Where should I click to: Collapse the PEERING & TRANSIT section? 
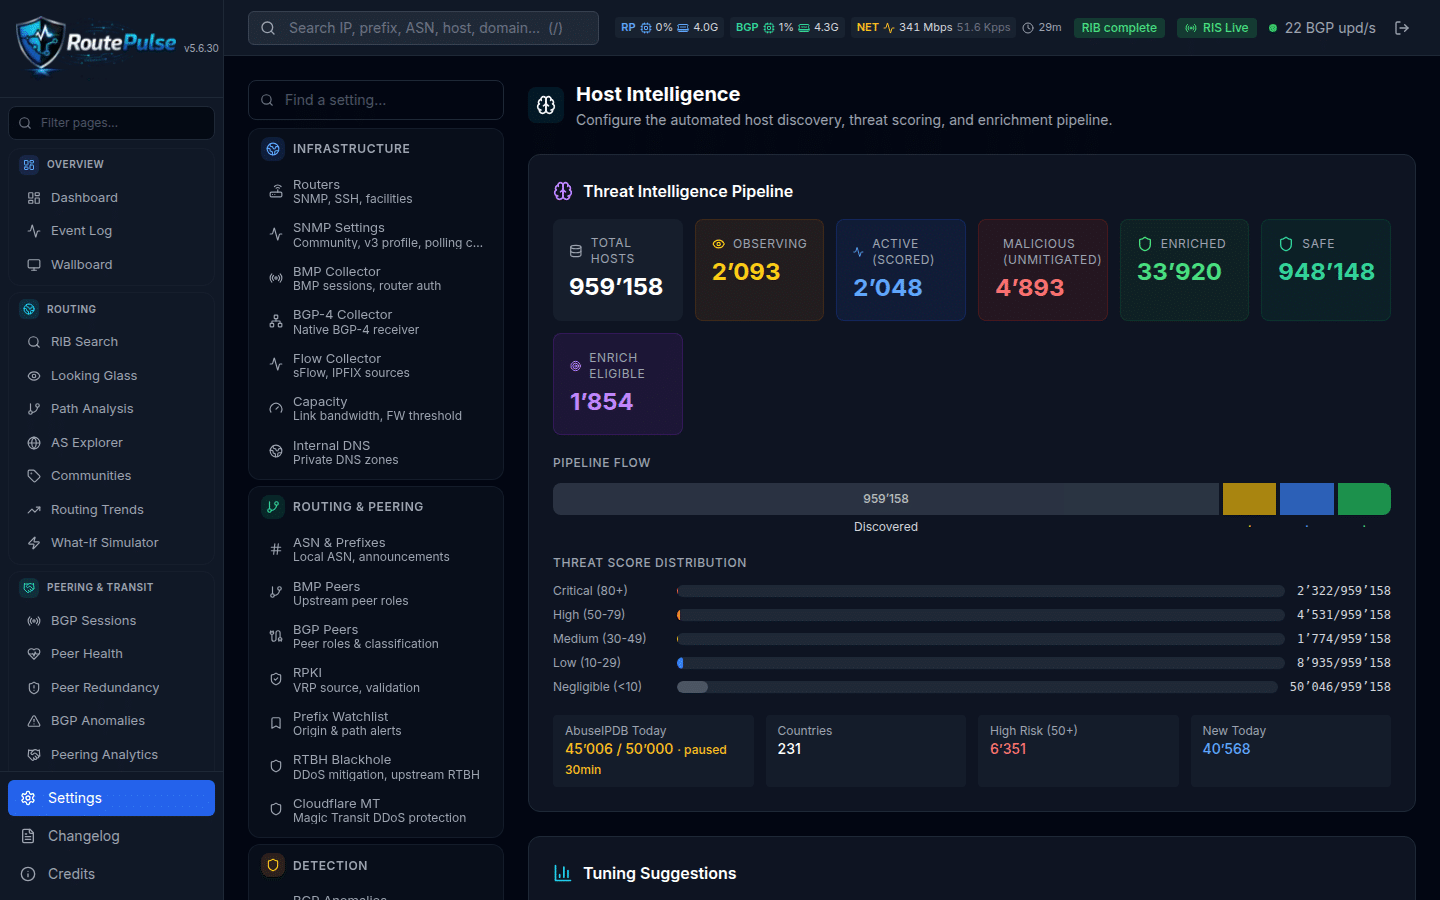pos(111,587)
